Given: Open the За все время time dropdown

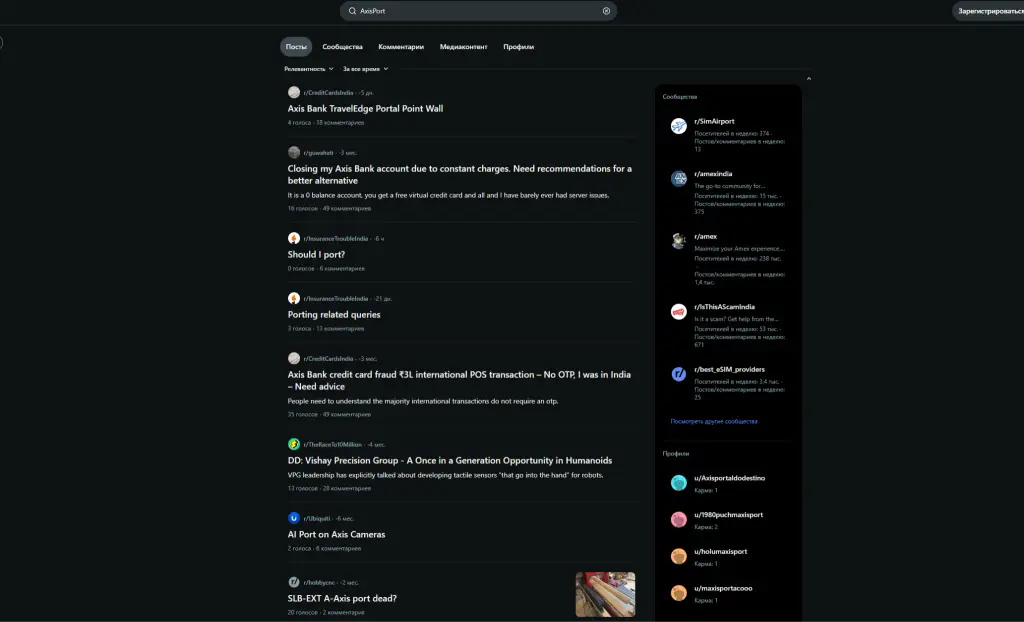Looking at the screenshot, I should pyautogui.click(x=366, y=69).
